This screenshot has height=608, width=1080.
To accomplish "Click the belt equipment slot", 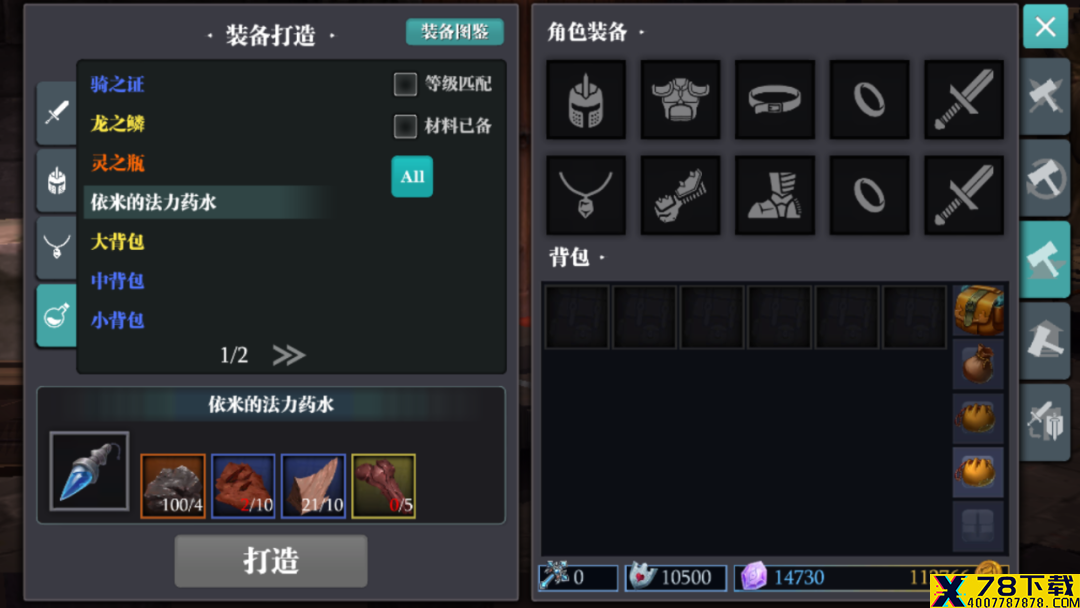I will pyautogui.click(x=775, y=100).
